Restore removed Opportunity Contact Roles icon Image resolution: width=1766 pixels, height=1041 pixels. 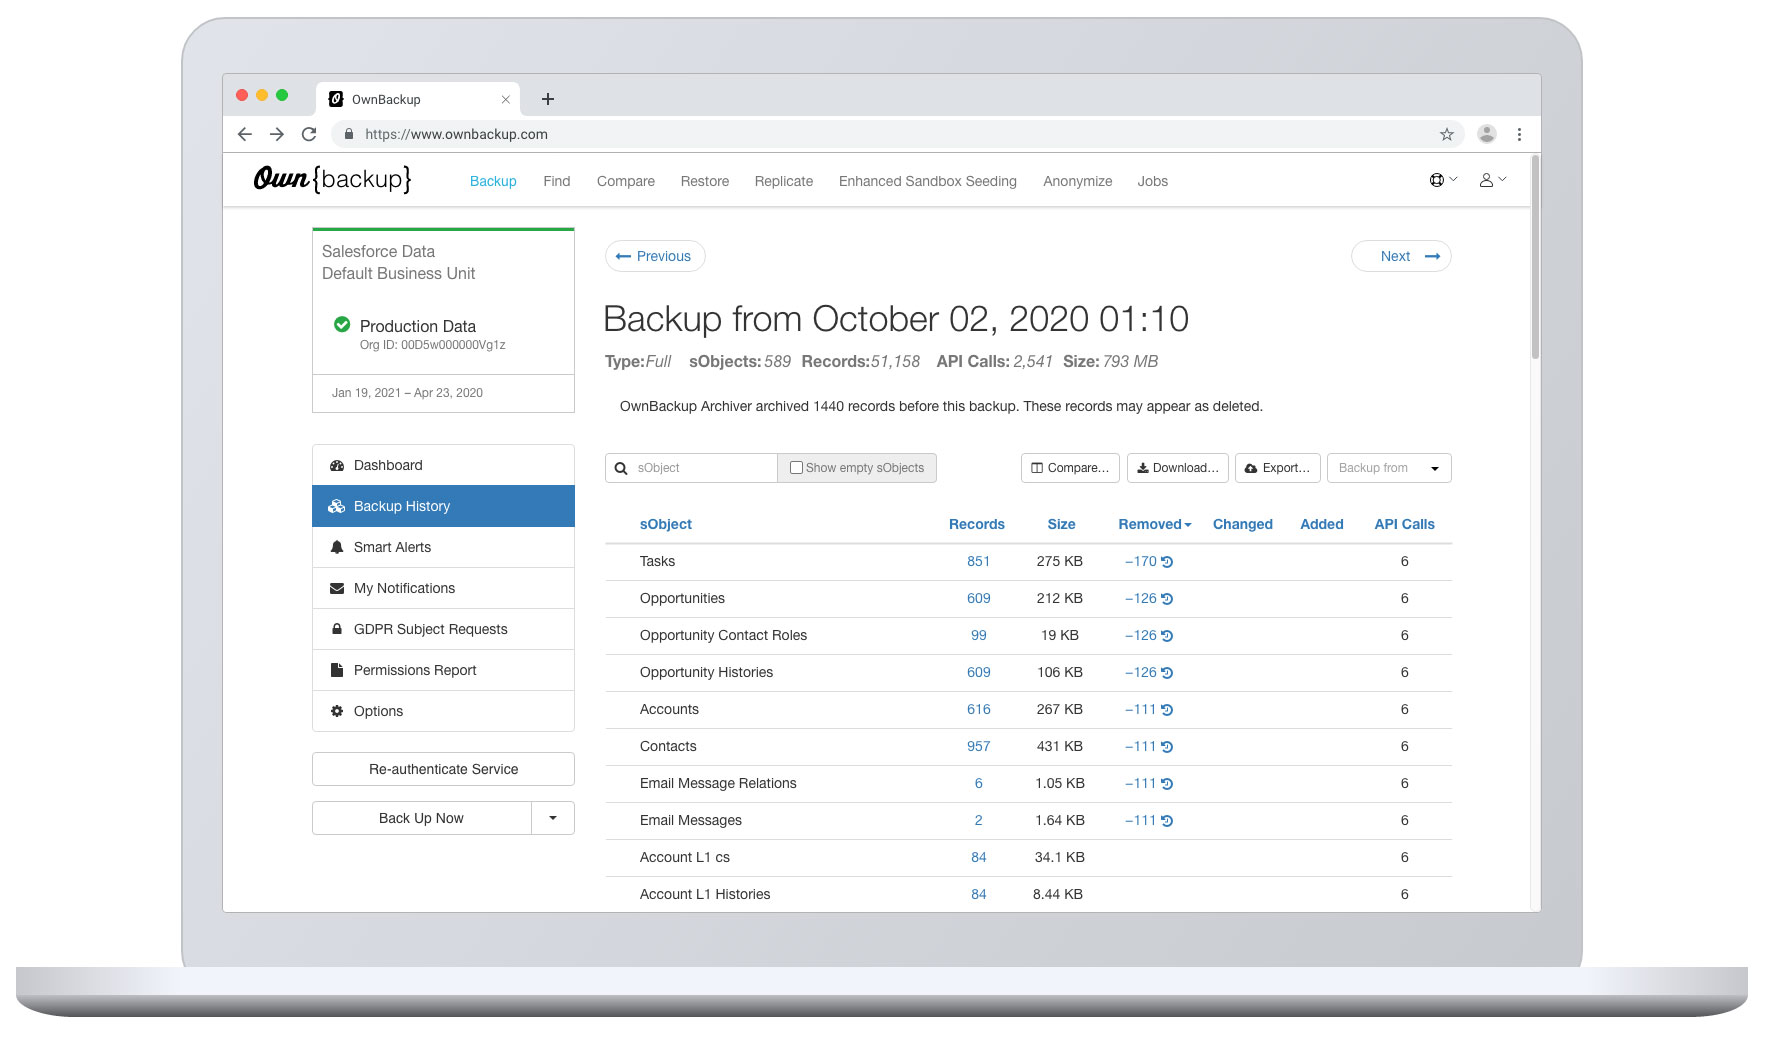click(x=1167, y=636)
